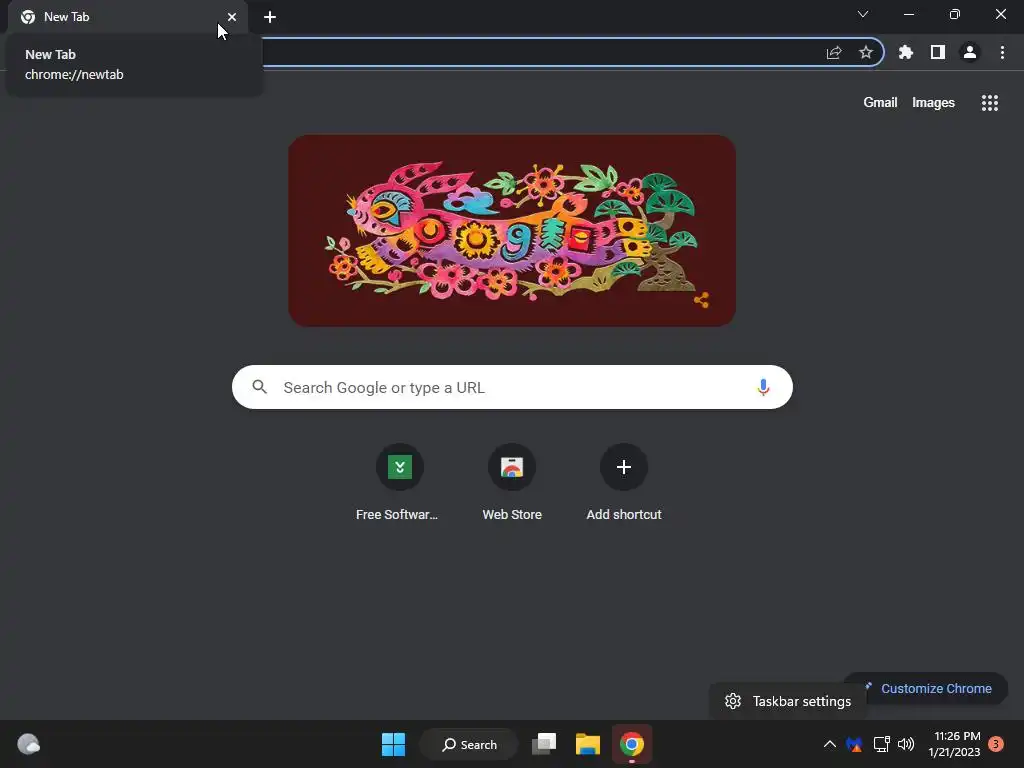Open Chrome's three-dot menu
The width and height of the screenshot is (1024, 768).
coord(1002,52)
